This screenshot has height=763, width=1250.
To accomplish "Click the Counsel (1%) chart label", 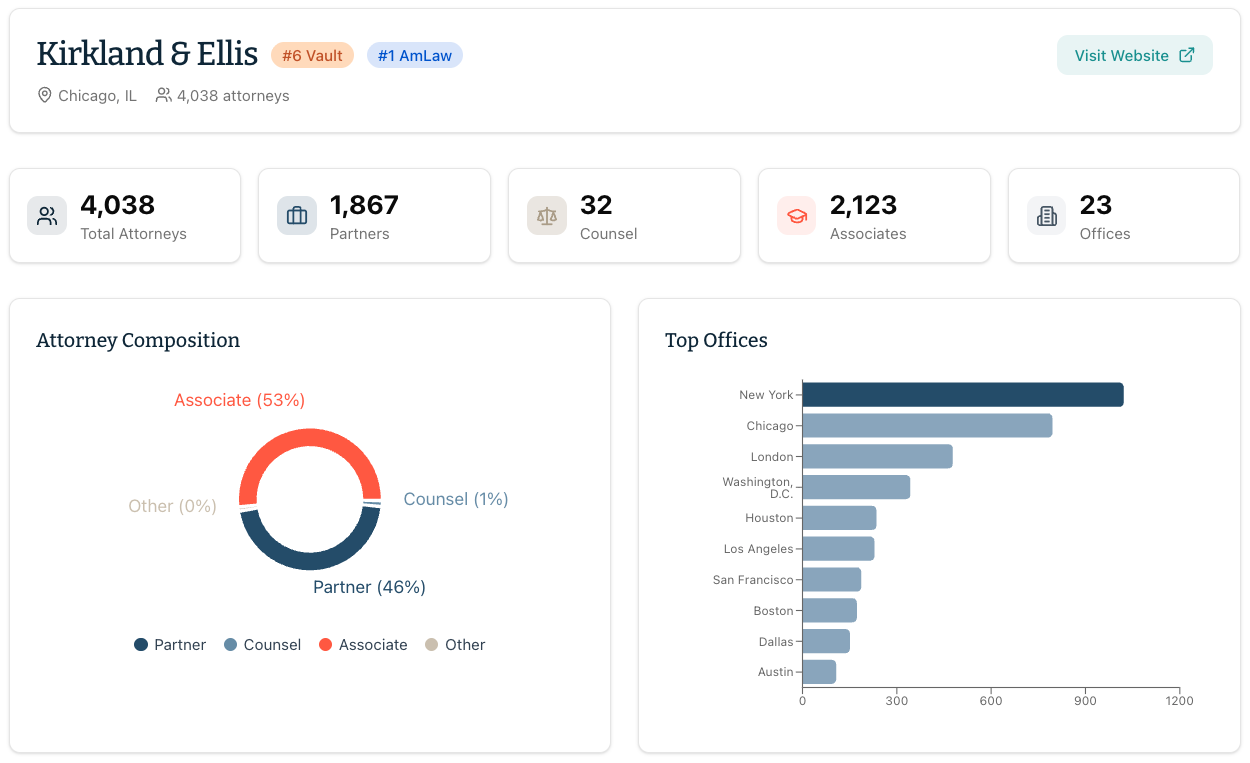I will tap(456, 499).
